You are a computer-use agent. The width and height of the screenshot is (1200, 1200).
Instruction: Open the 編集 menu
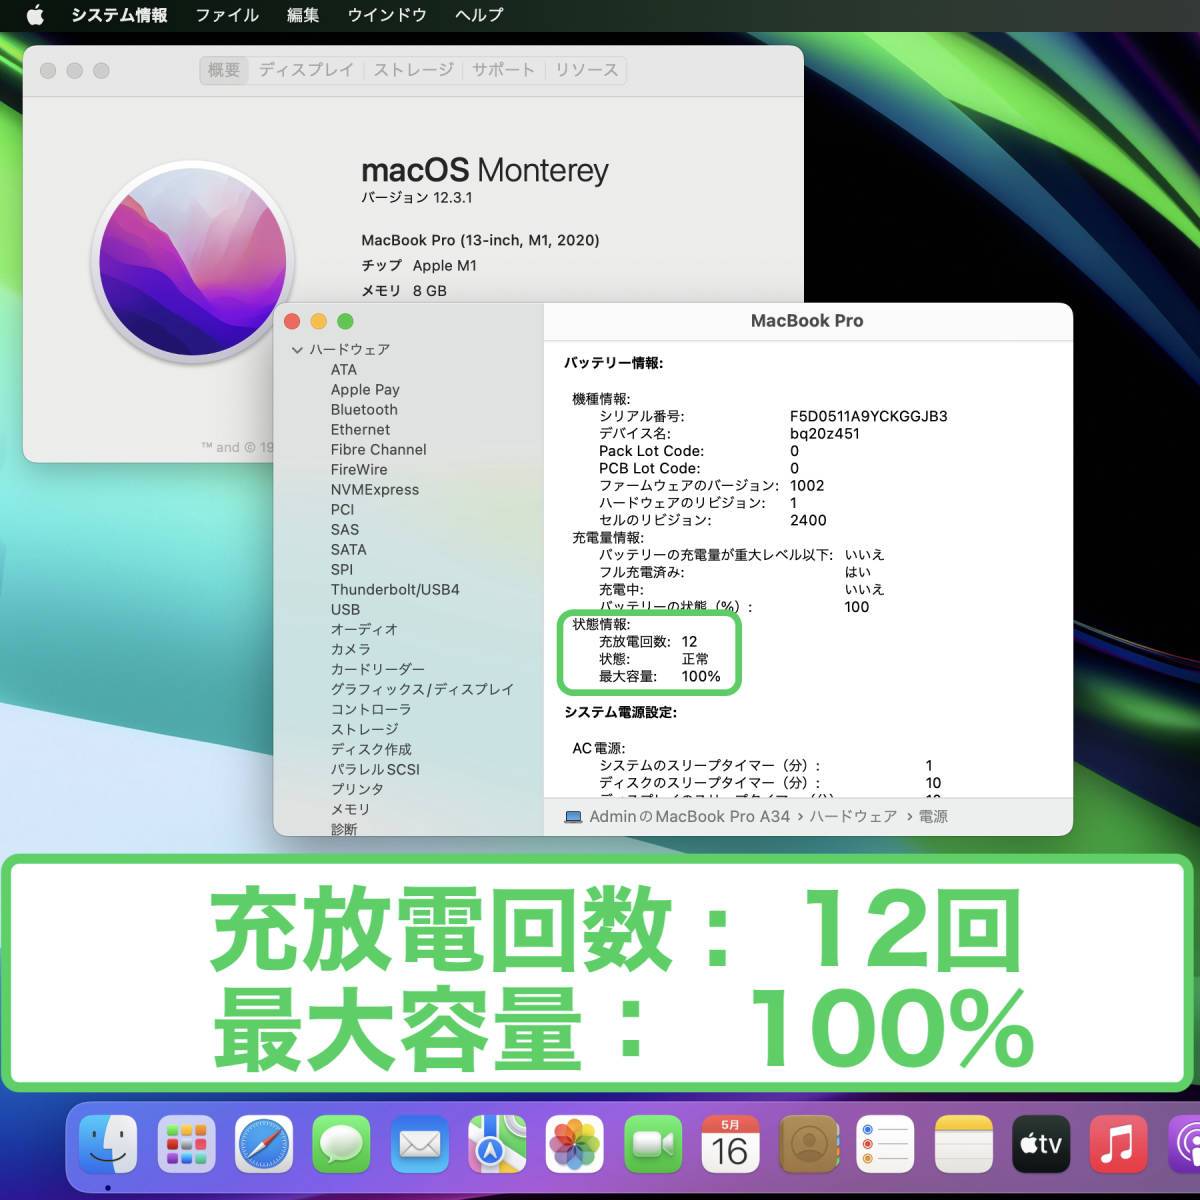303,15
